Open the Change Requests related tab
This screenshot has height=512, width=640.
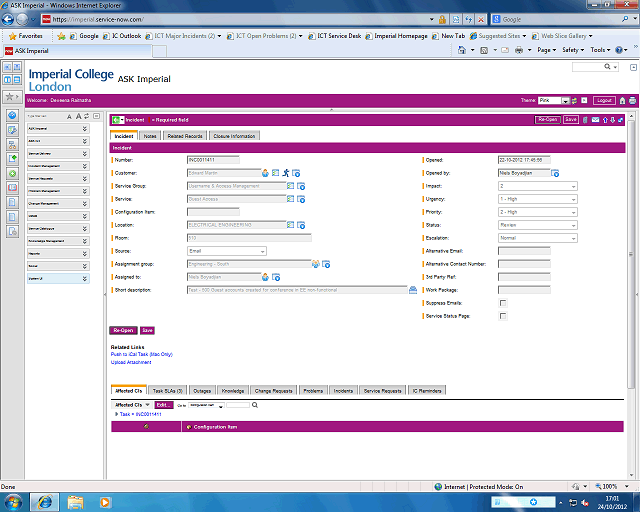[x=274, y=390]
